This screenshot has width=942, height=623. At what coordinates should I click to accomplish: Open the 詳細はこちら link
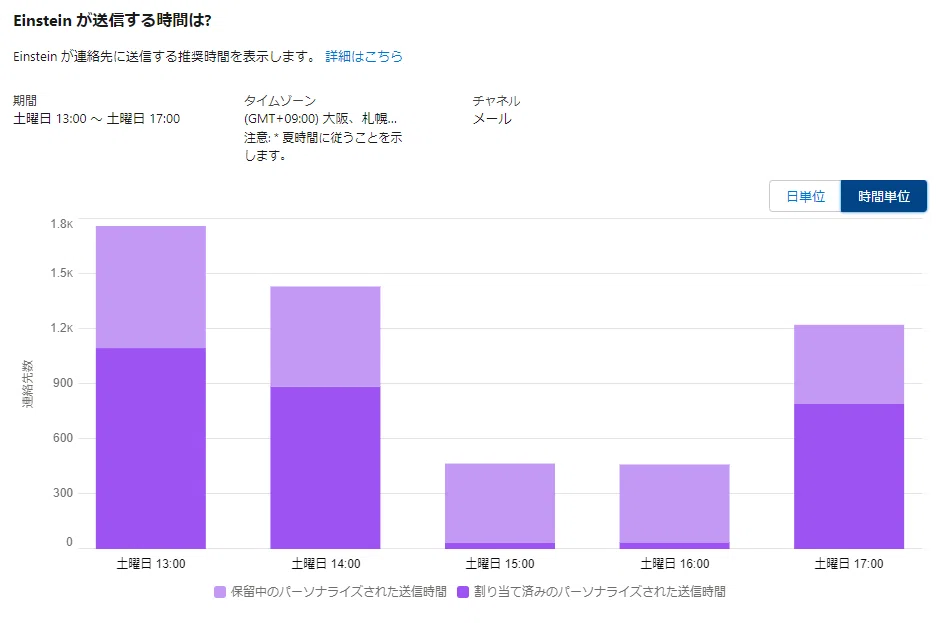(363, 56)
